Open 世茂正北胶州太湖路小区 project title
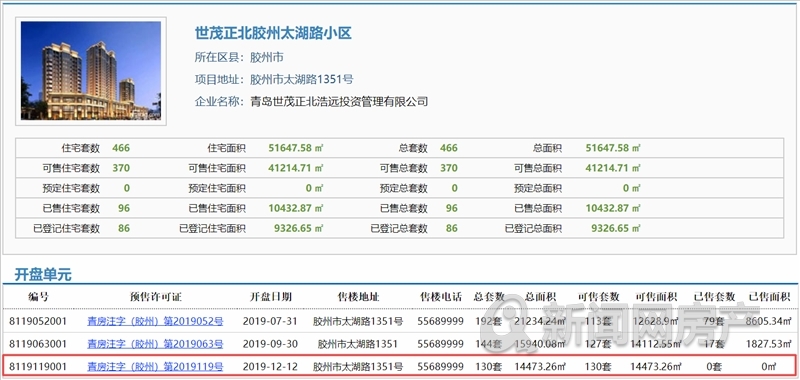 click(x=273, y=34)
